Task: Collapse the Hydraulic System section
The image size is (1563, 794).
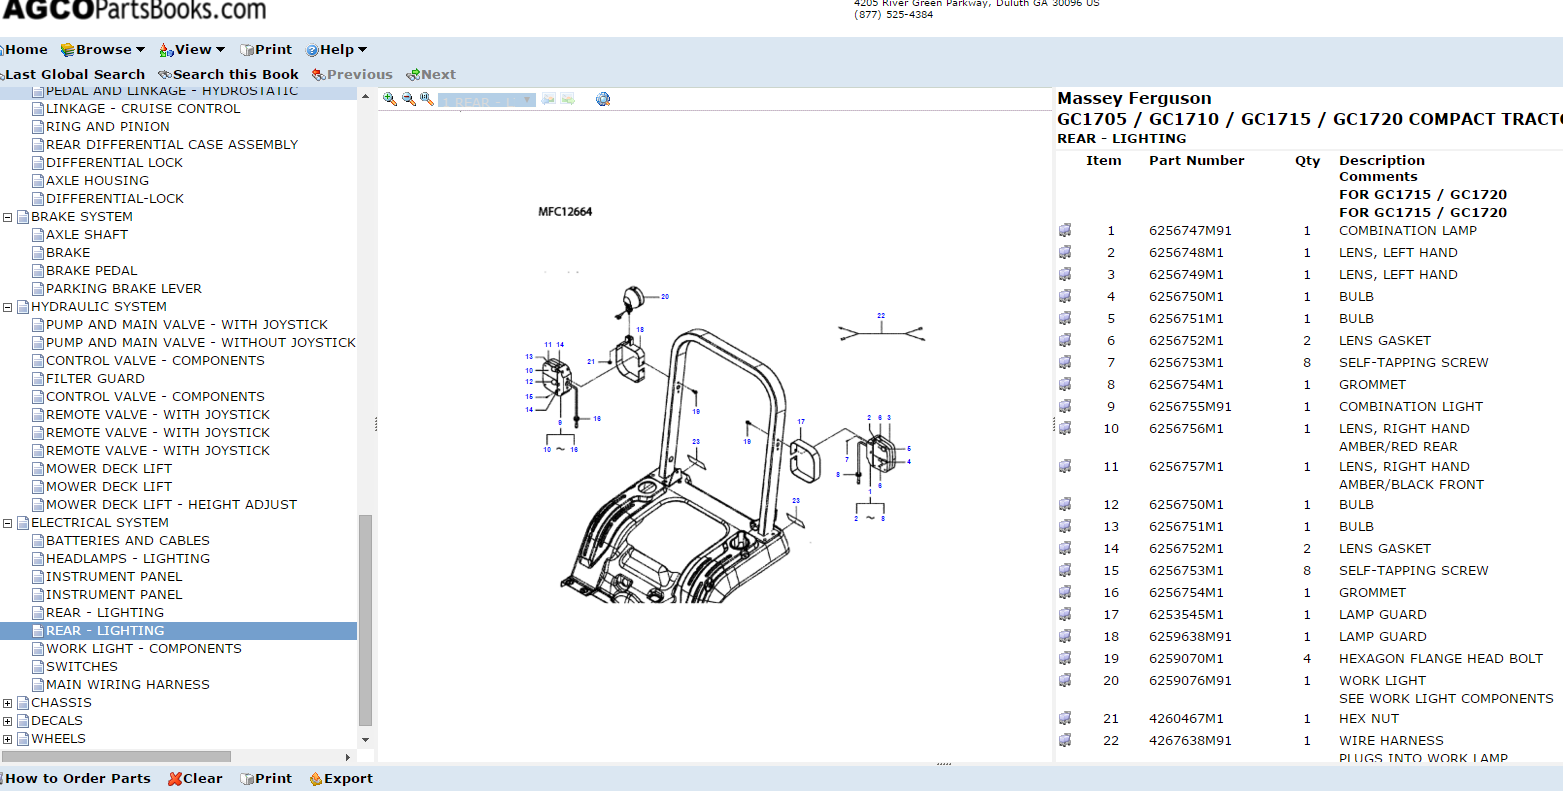Action: 8,307
